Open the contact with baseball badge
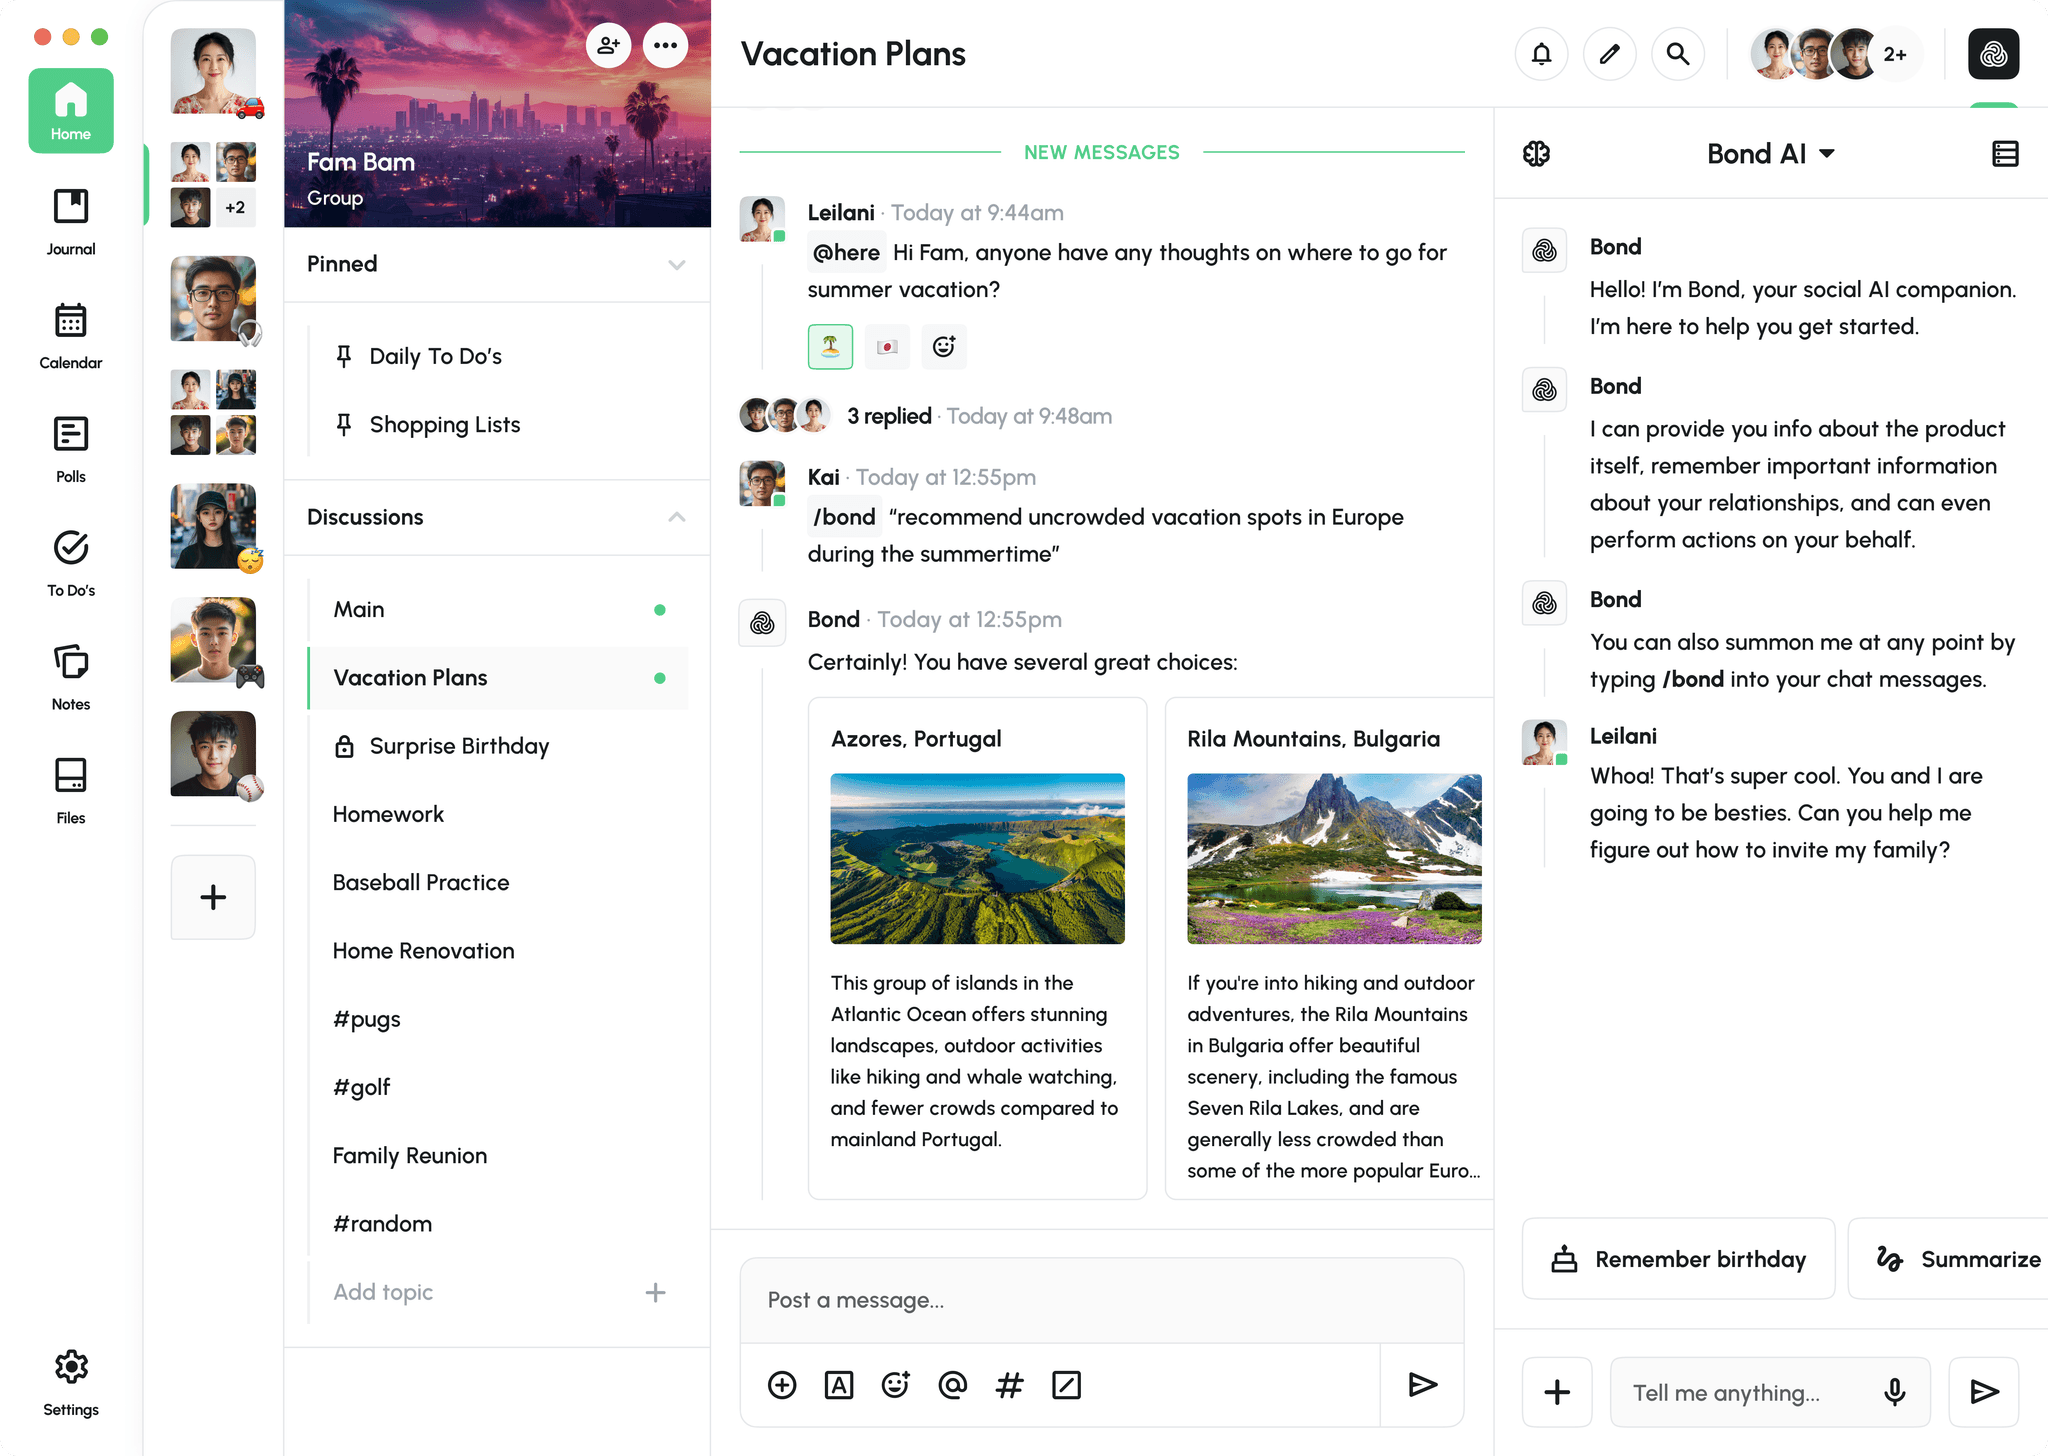 point(215,754)
